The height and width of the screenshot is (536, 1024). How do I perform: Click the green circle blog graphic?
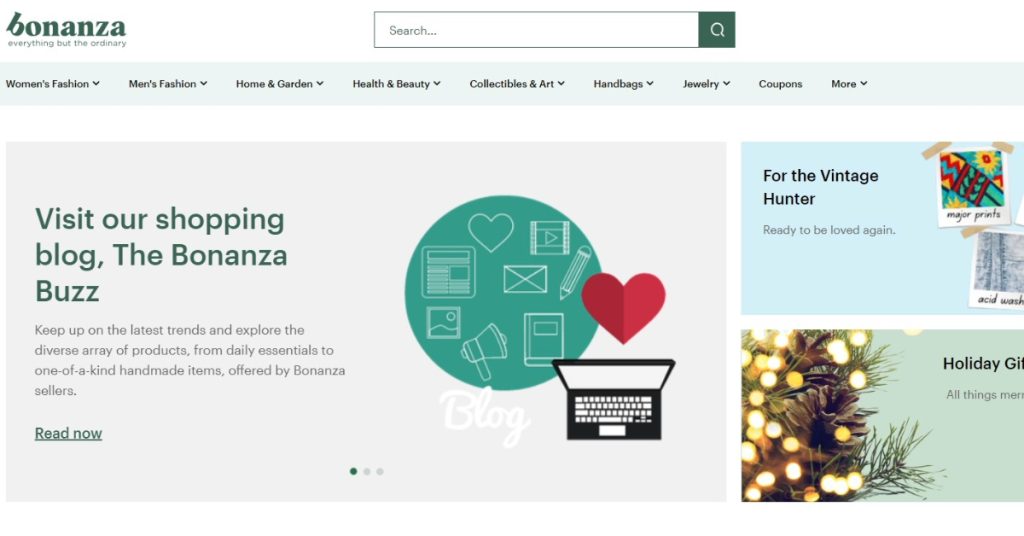(502, 292)
